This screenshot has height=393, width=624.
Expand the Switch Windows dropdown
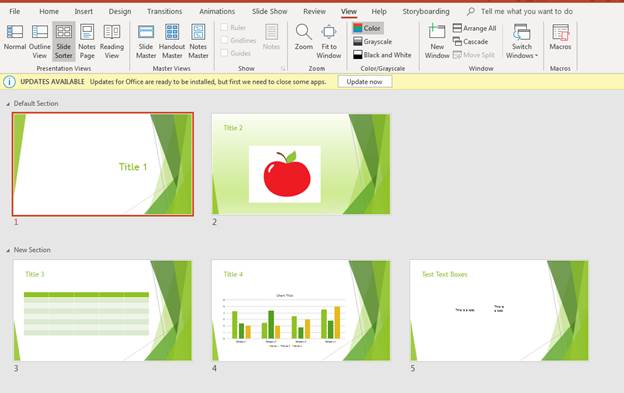click(522, 41)
